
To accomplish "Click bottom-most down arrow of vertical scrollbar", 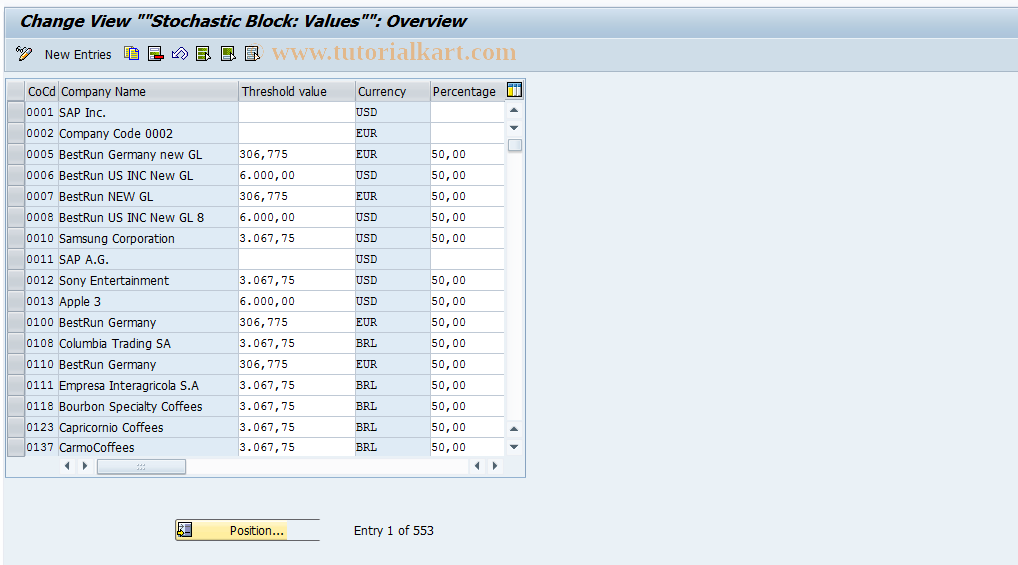I will coord(514,447).
